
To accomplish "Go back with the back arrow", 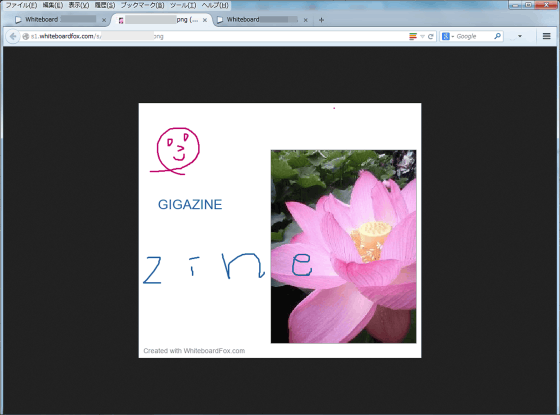I will pos(13,36).
